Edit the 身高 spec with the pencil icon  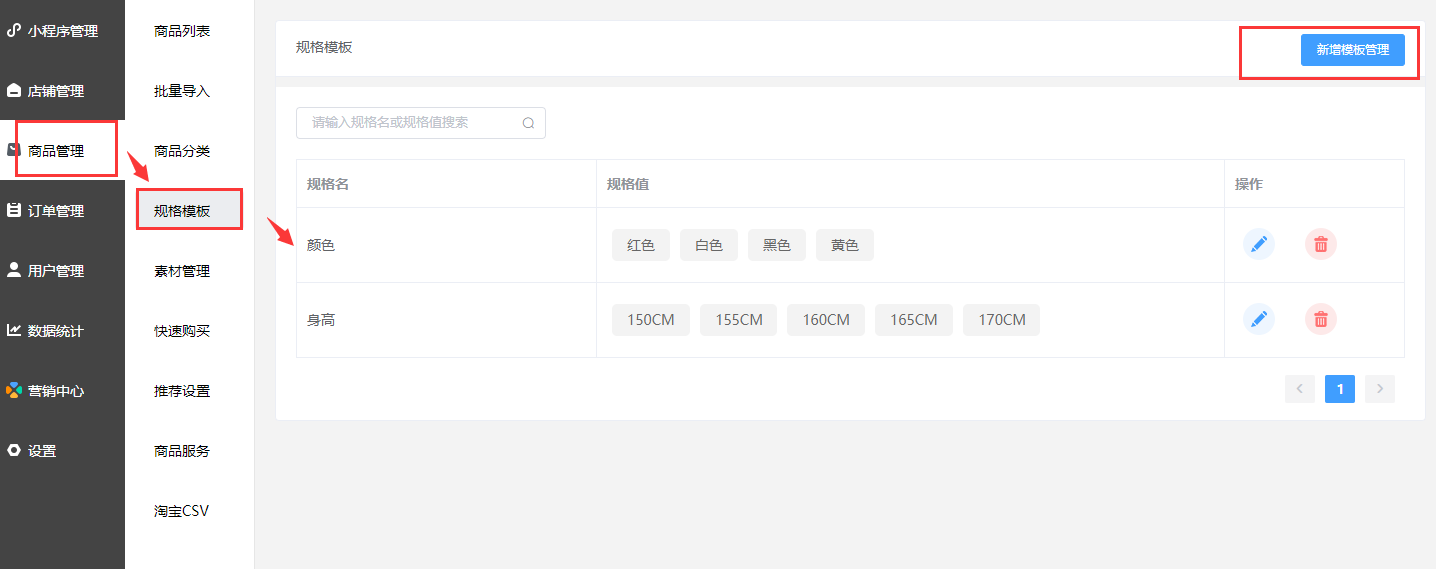1259,319
